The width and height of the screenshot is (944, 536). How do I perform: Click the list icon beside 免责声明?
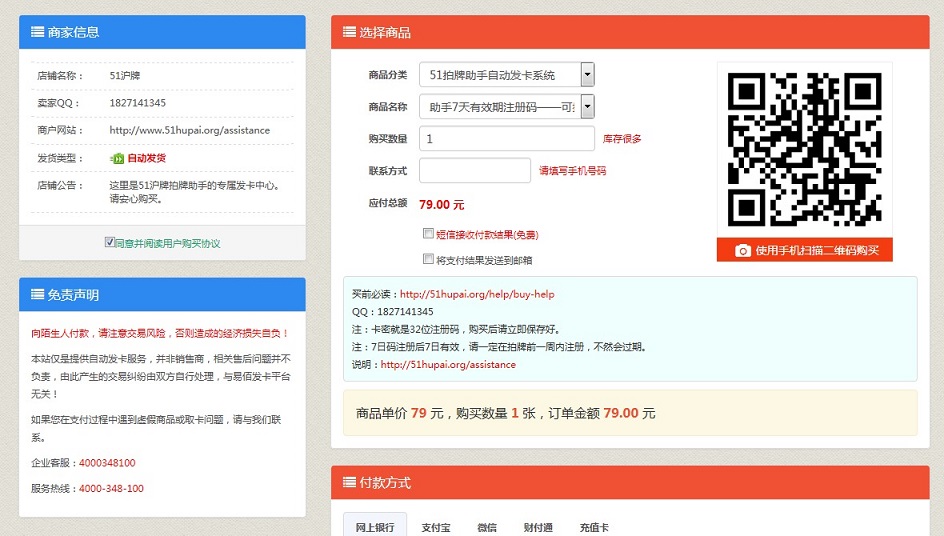click(x=37, y=294)
